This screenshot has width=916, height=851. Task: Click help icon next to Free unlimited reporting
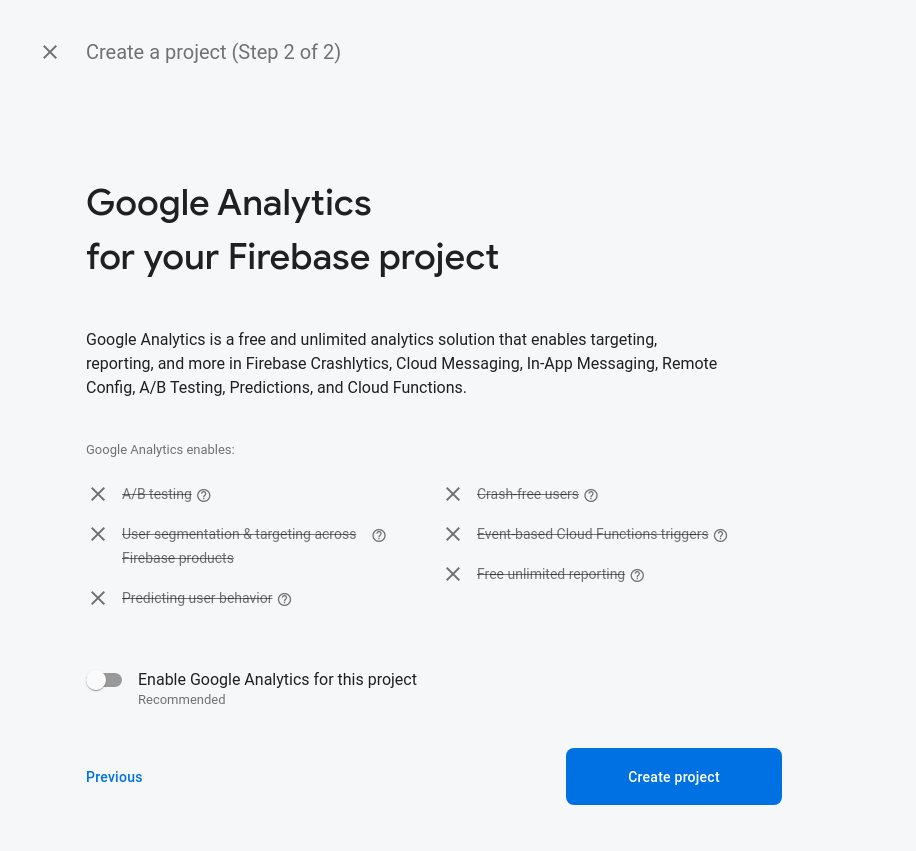(x=638, y=575)
